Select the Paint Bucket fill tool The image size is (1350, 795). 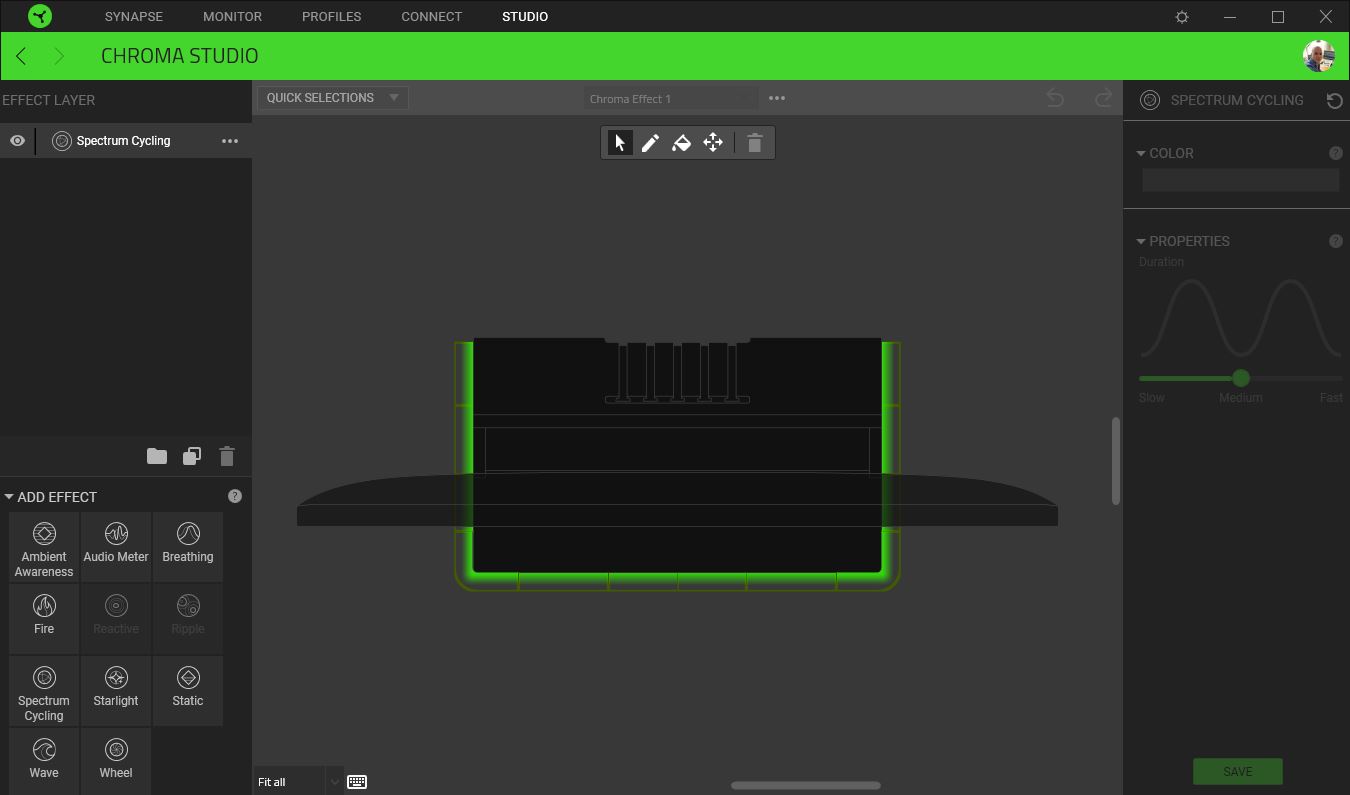click(682, 143)
